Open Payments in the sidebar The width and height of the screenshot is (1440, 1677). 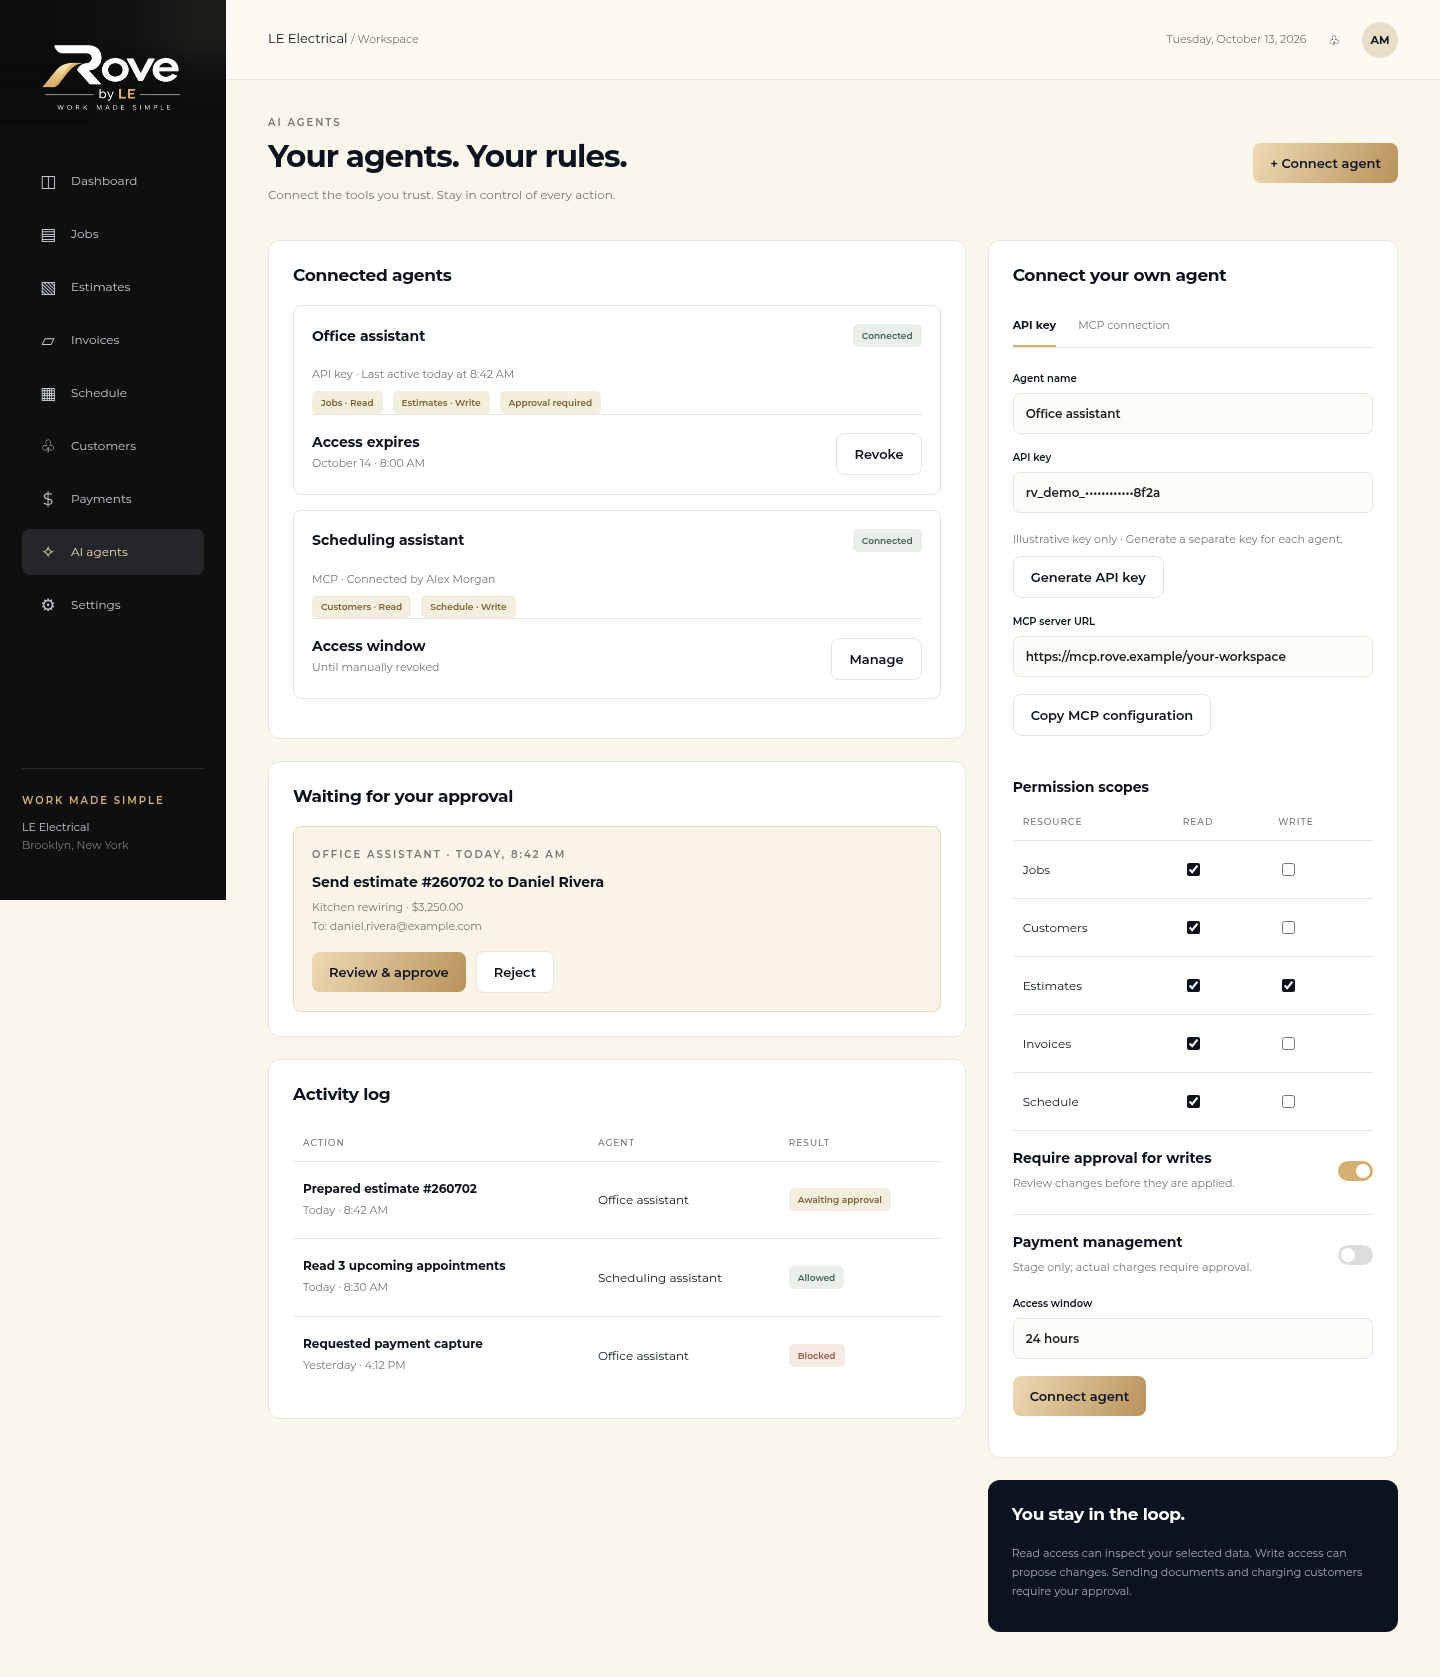coord(113,499)
